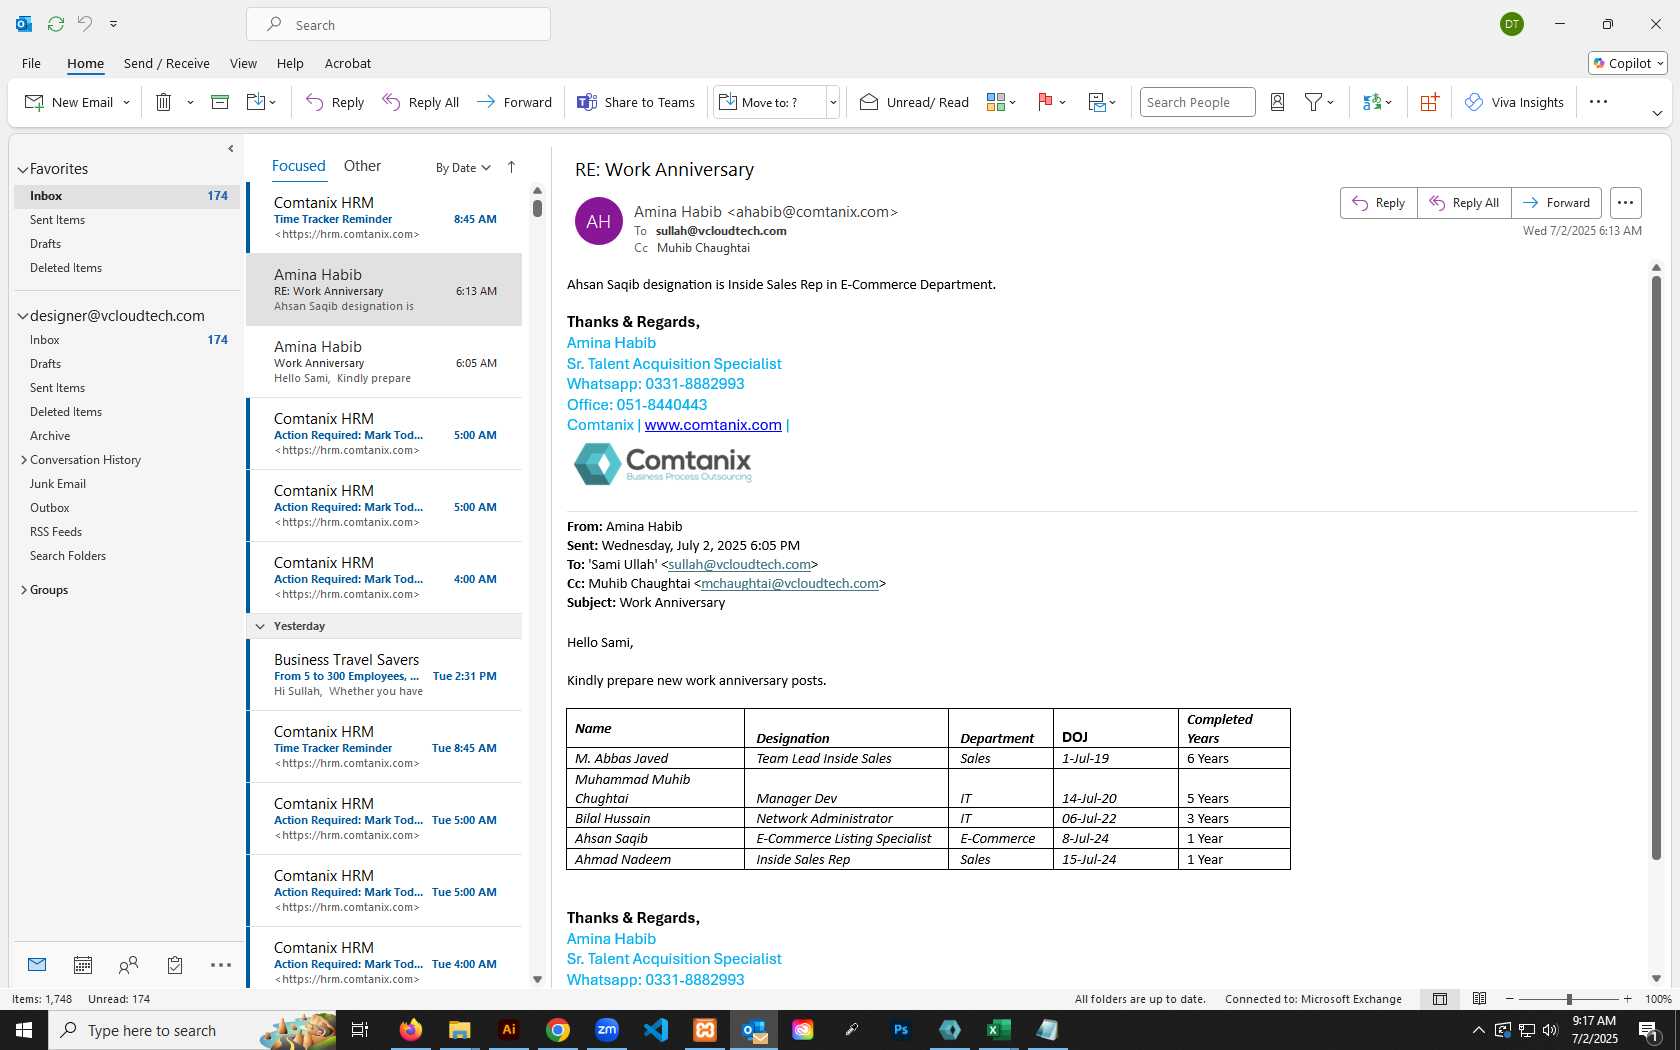Open the Help tab

[290, 63]
